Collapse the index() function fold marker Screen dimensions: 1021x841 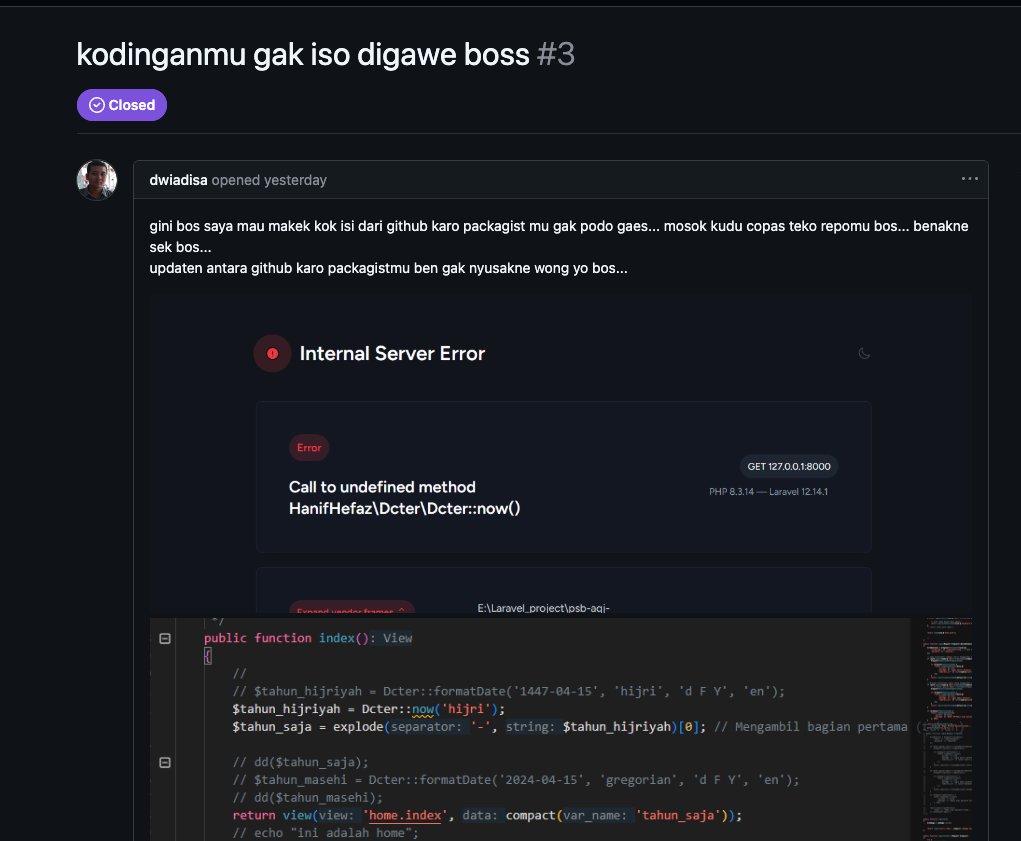(165, 639)
